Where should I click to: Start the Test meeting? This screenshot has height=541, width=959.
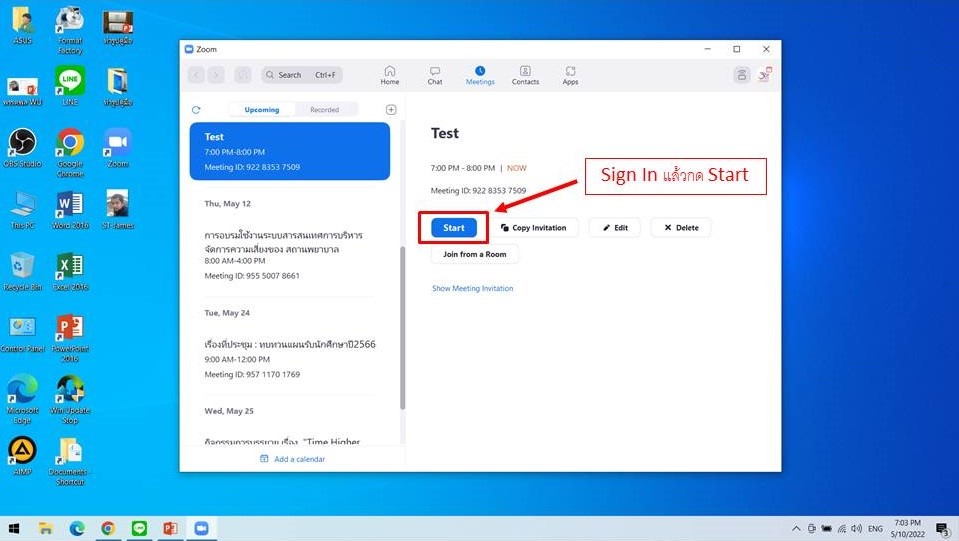pos(454,227)
